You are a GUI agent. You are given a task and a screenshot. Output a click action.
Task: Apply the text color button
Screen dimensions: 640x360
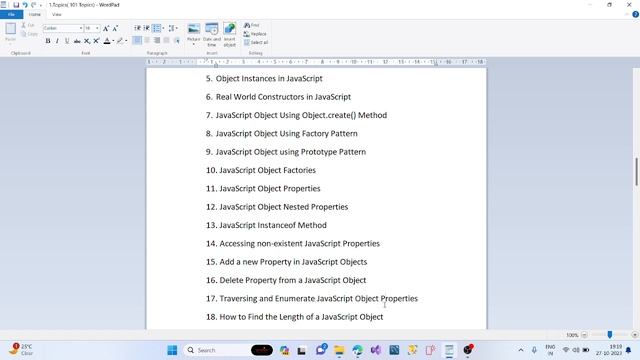click(107, 41)
